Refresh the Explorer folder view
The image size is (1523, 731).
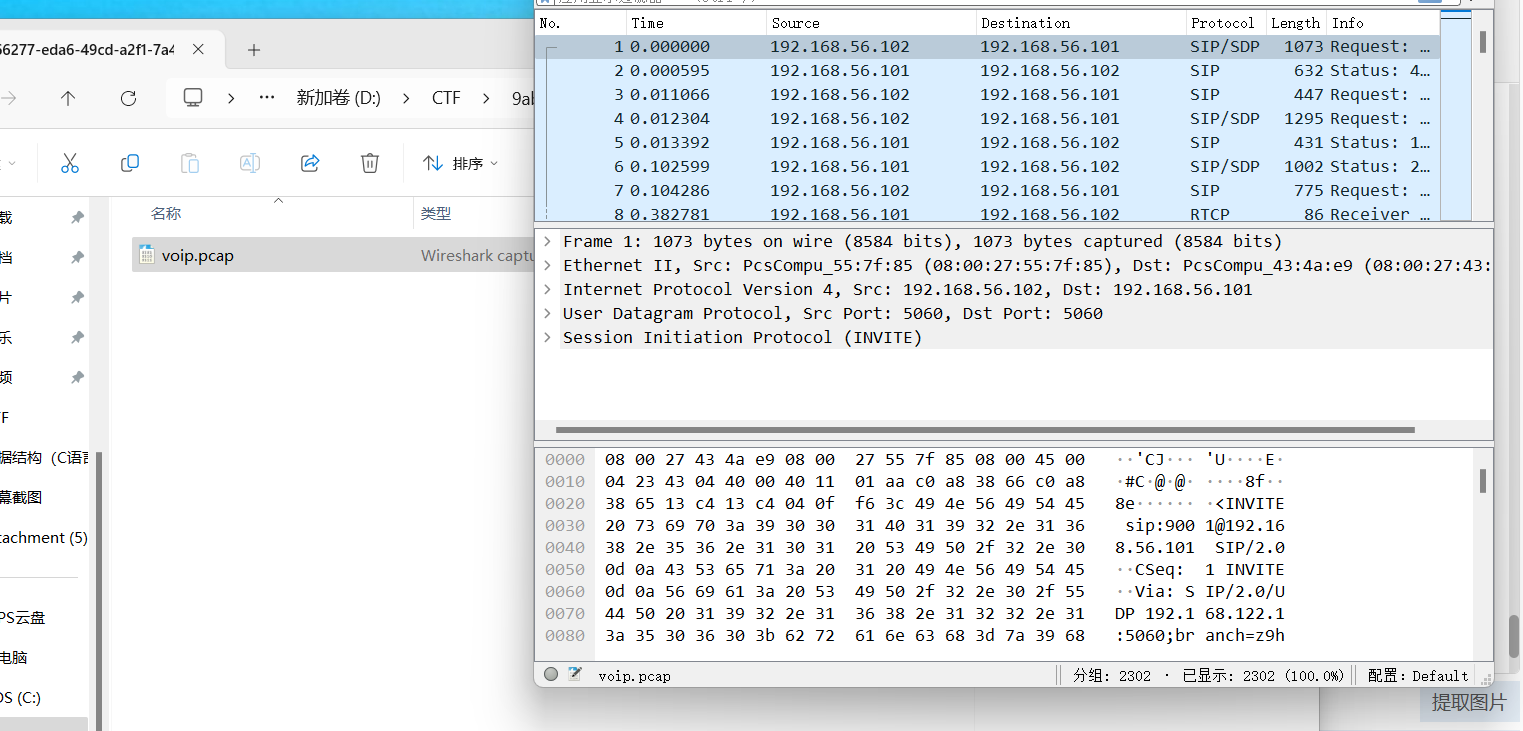pyautogui.click(x=128, y=98)
